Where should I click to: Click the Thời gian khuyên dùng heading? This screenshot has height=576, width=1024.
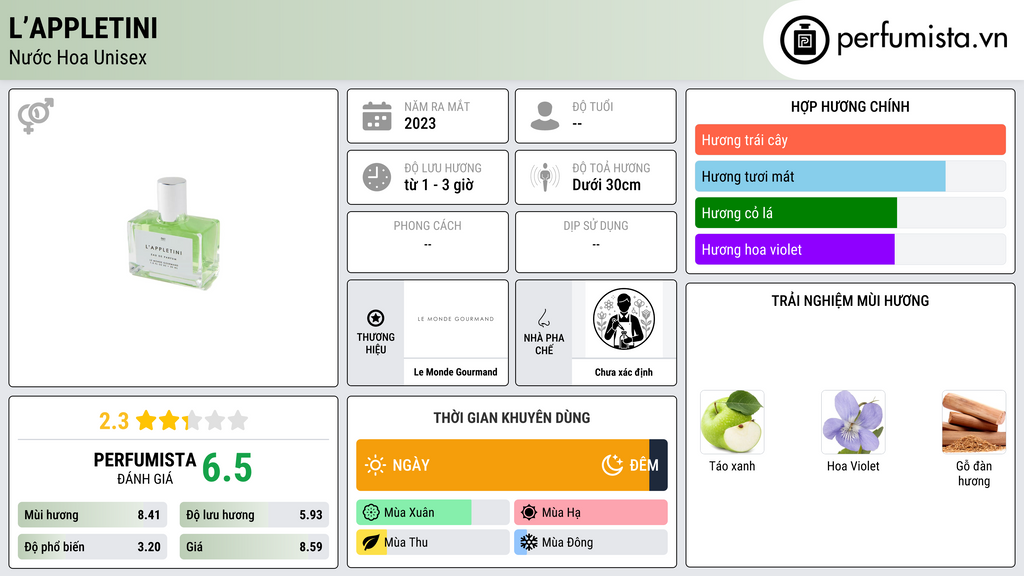(x=512, y=418)
